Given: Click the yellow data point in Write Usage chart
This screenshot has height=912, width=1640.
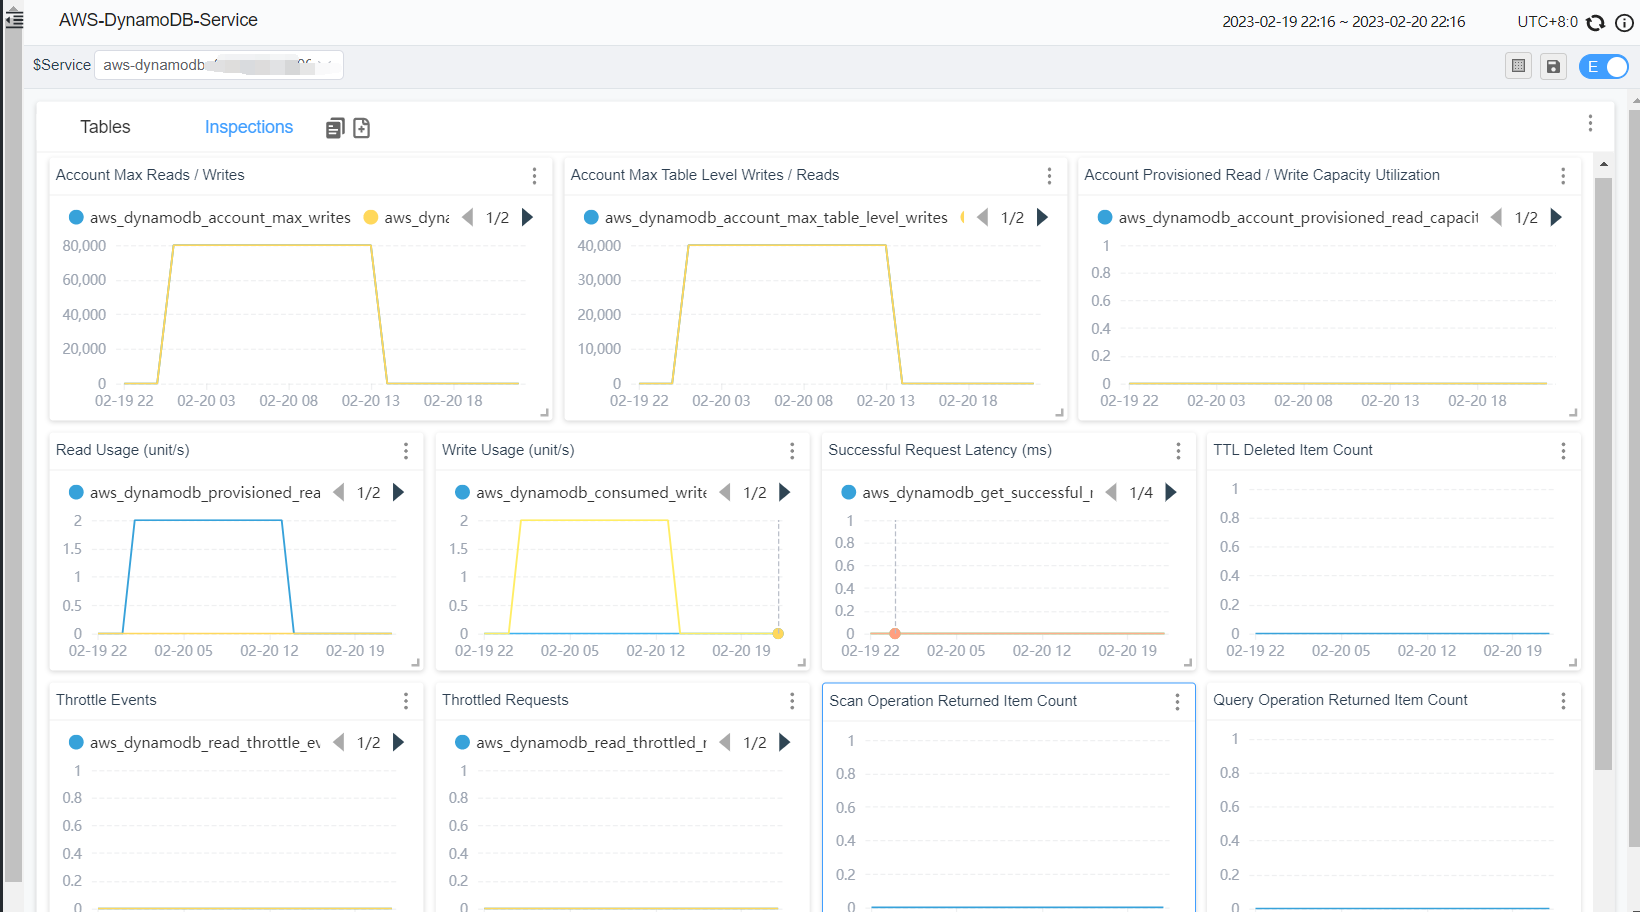Looking at the screenshot, I should (x=778, y=633).
